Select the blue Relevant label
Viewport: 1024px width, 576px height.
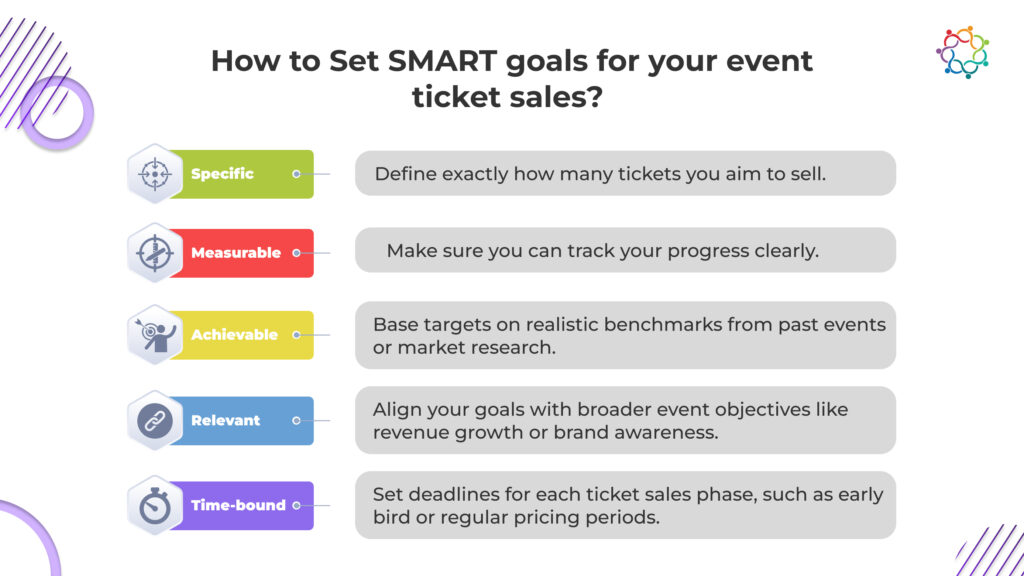[x=242, y=421]
